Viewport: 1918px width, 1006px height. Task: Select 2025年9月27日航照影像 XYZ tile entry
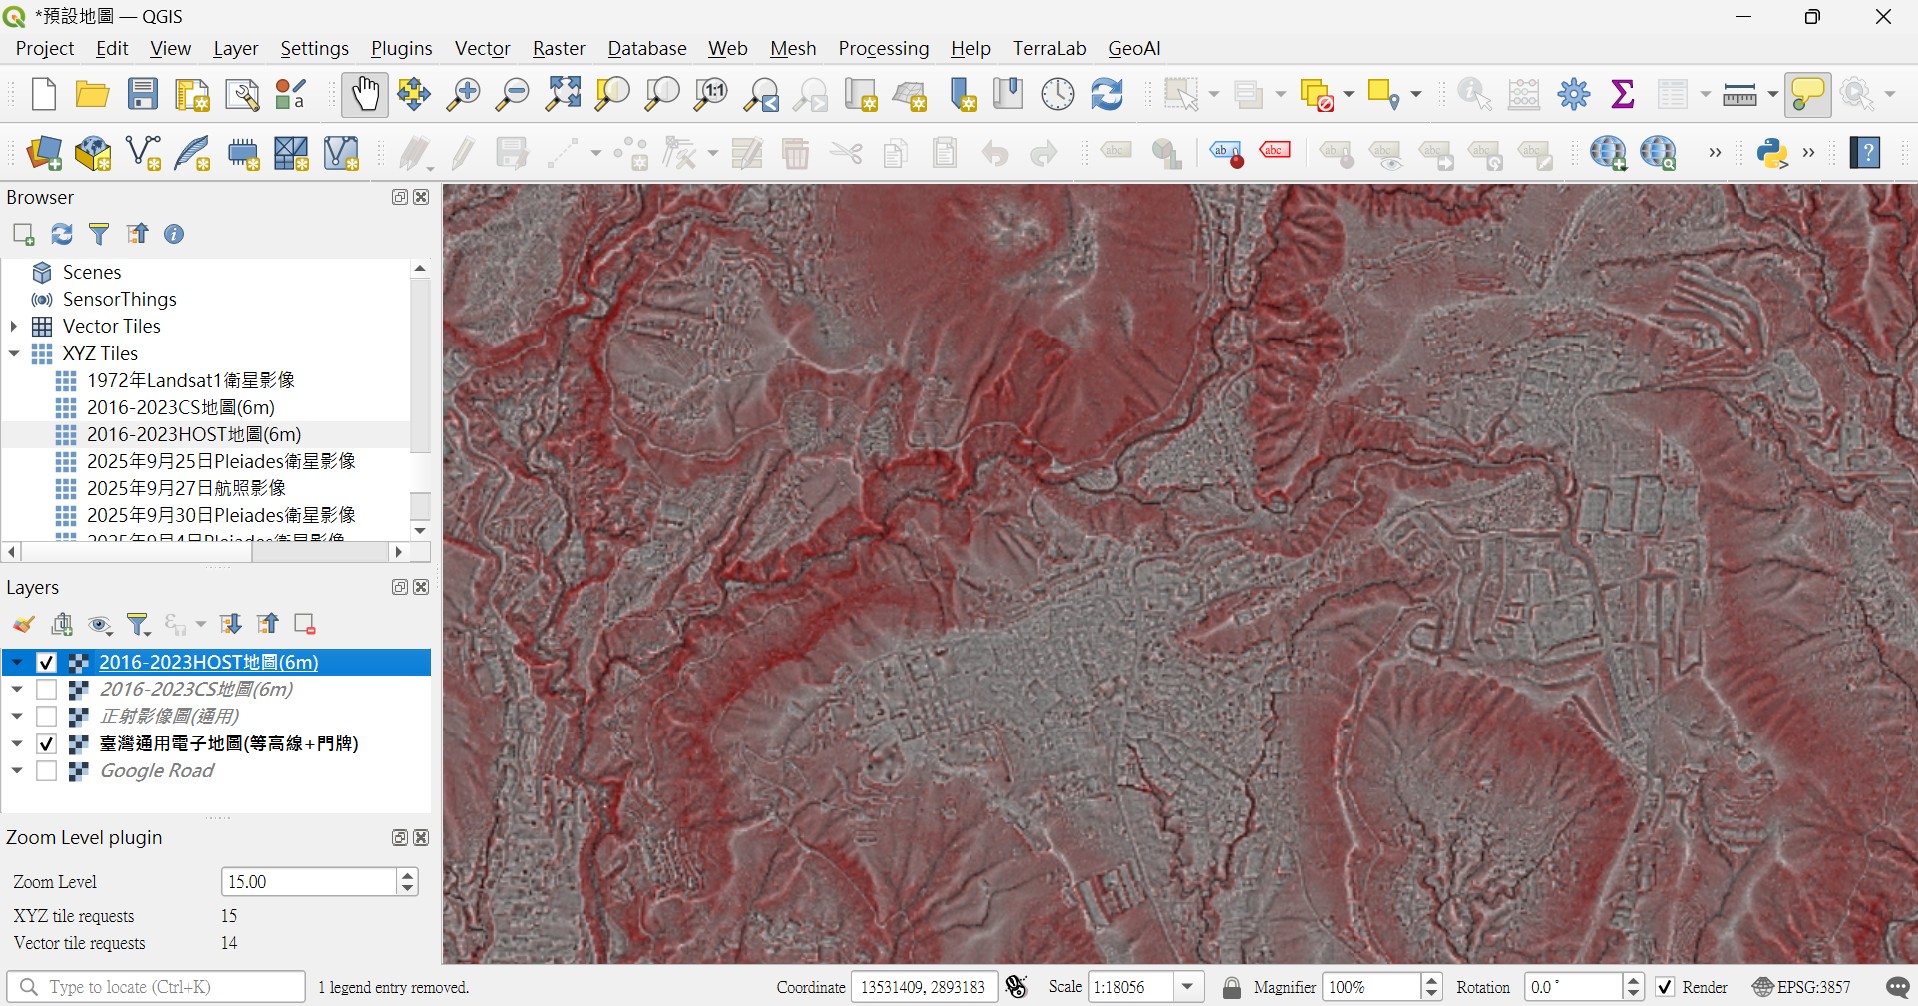click(x=186, y=488)
